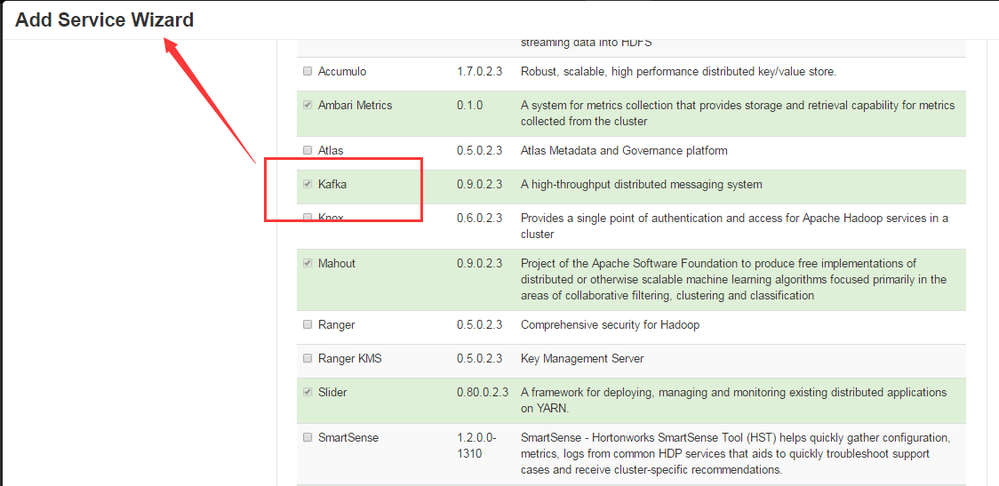Click the Atlas service name
Screen dimensions: 999x486
(331, 150)
